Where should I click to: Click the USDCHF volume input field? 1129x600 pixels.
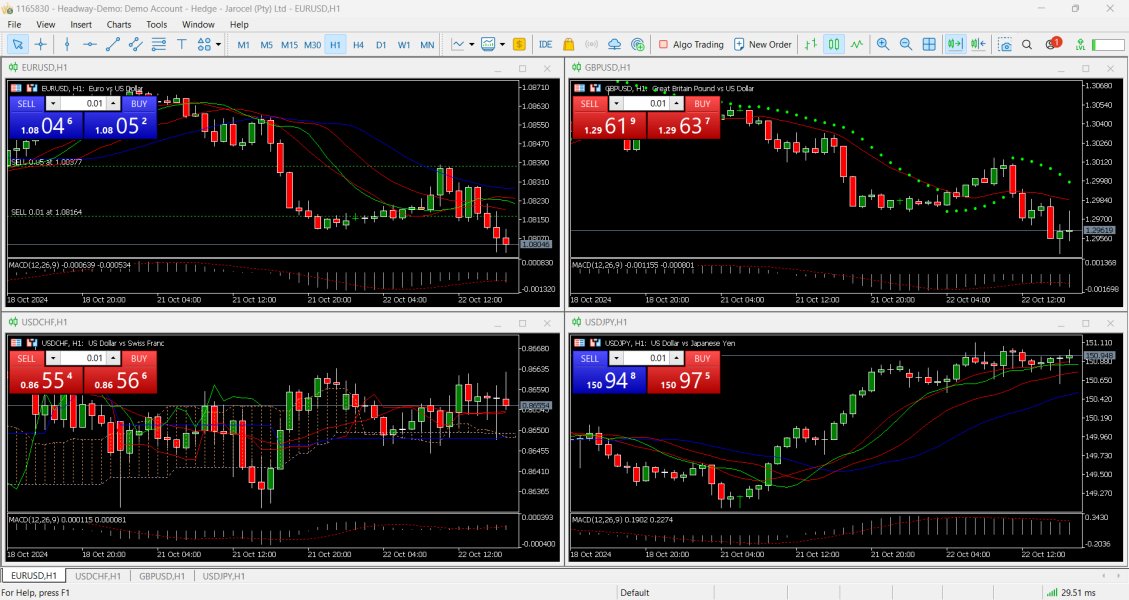(x=83, y=358)
